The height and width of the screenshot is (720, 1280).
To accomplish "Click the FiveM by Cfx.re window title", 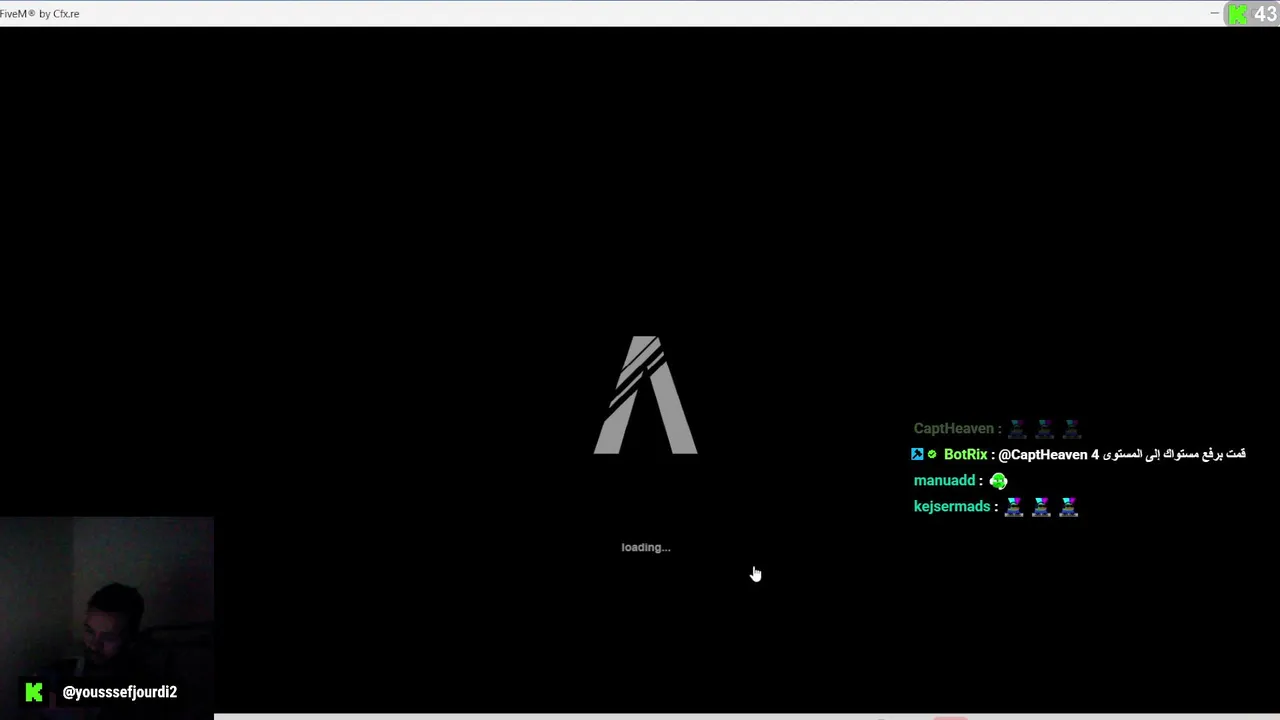I will (x=40, y=13).
